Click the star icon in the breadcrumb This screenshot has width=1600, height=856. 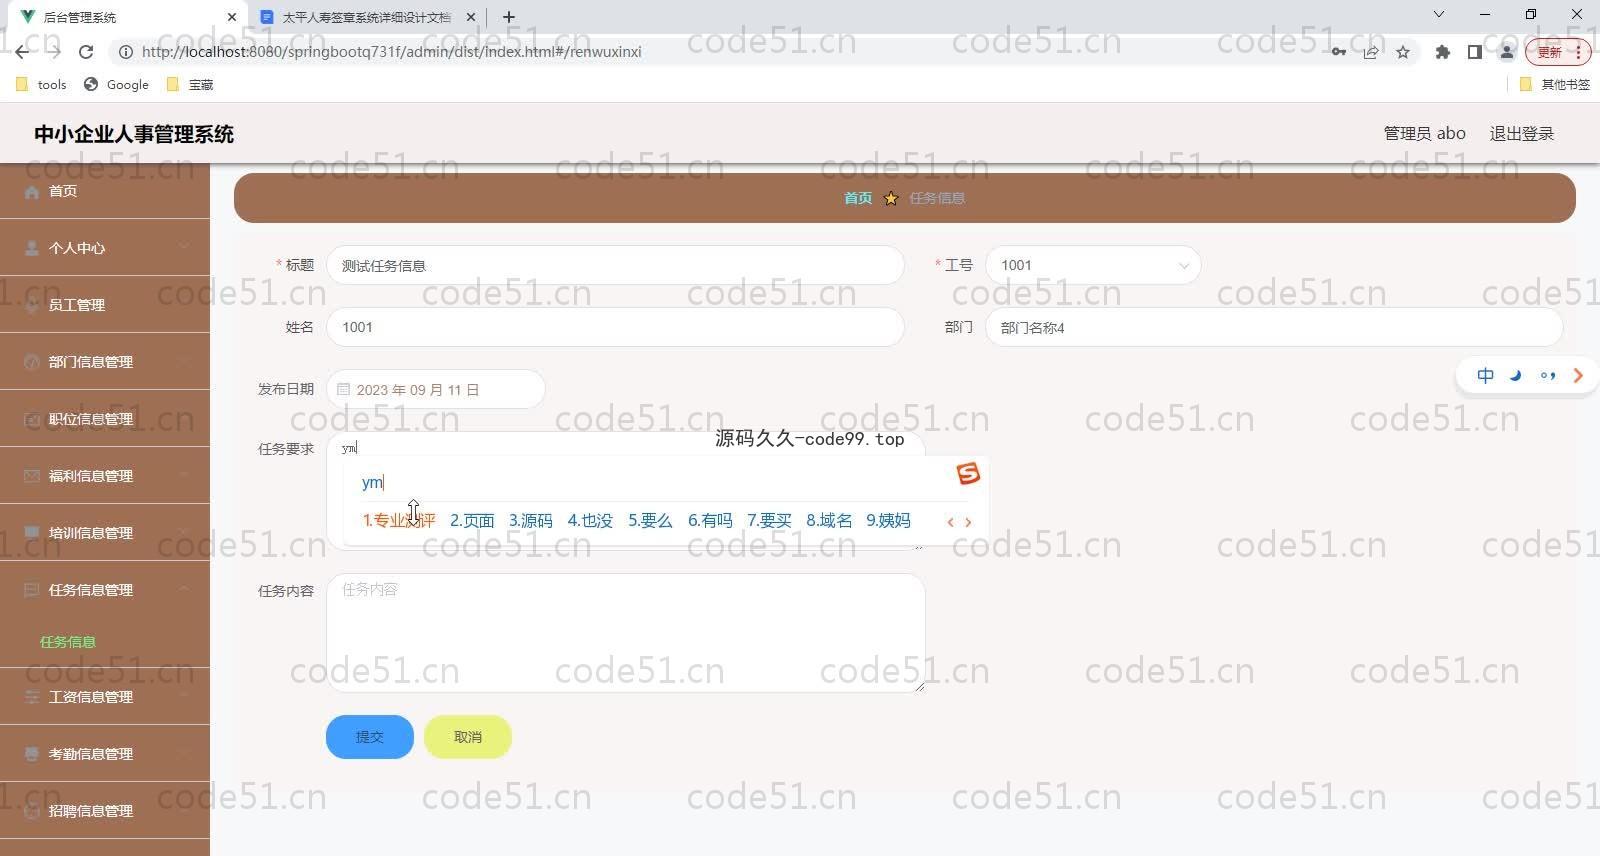[x=891, y=199]
